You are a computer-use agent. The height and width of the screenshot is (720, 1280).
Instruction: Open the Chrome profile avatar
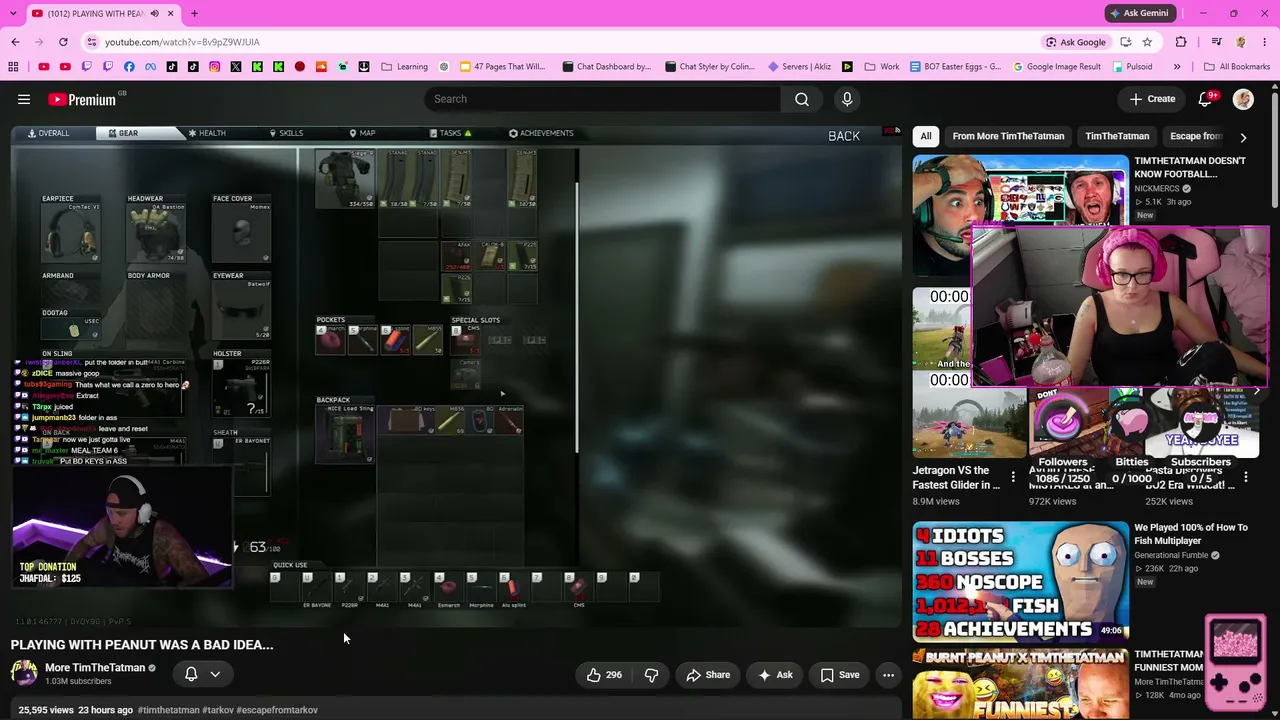(1241, 42)
